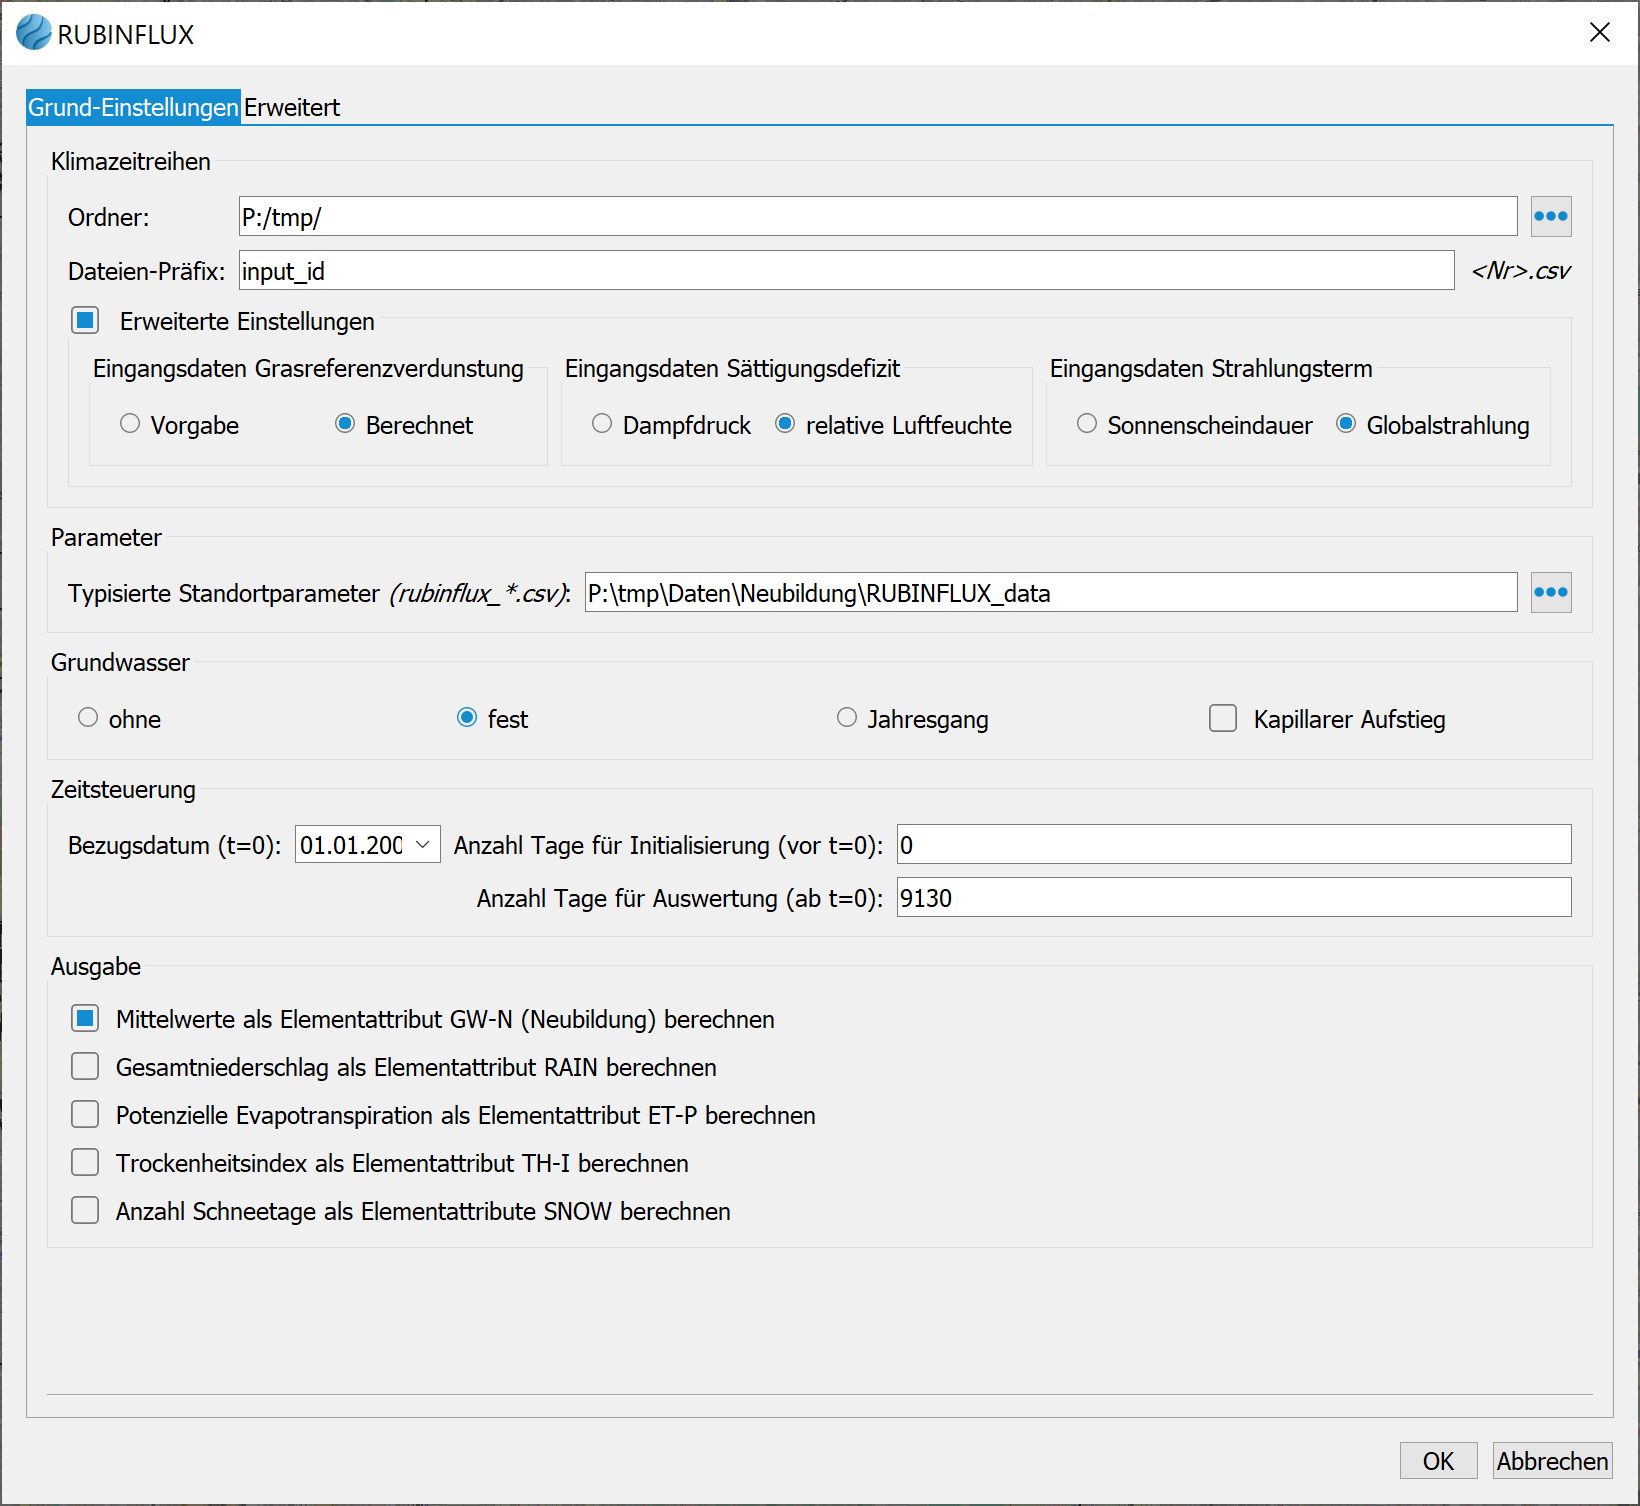Switch to the Erweitert tab
The image size is (1640, 1506).
(292, 108)
